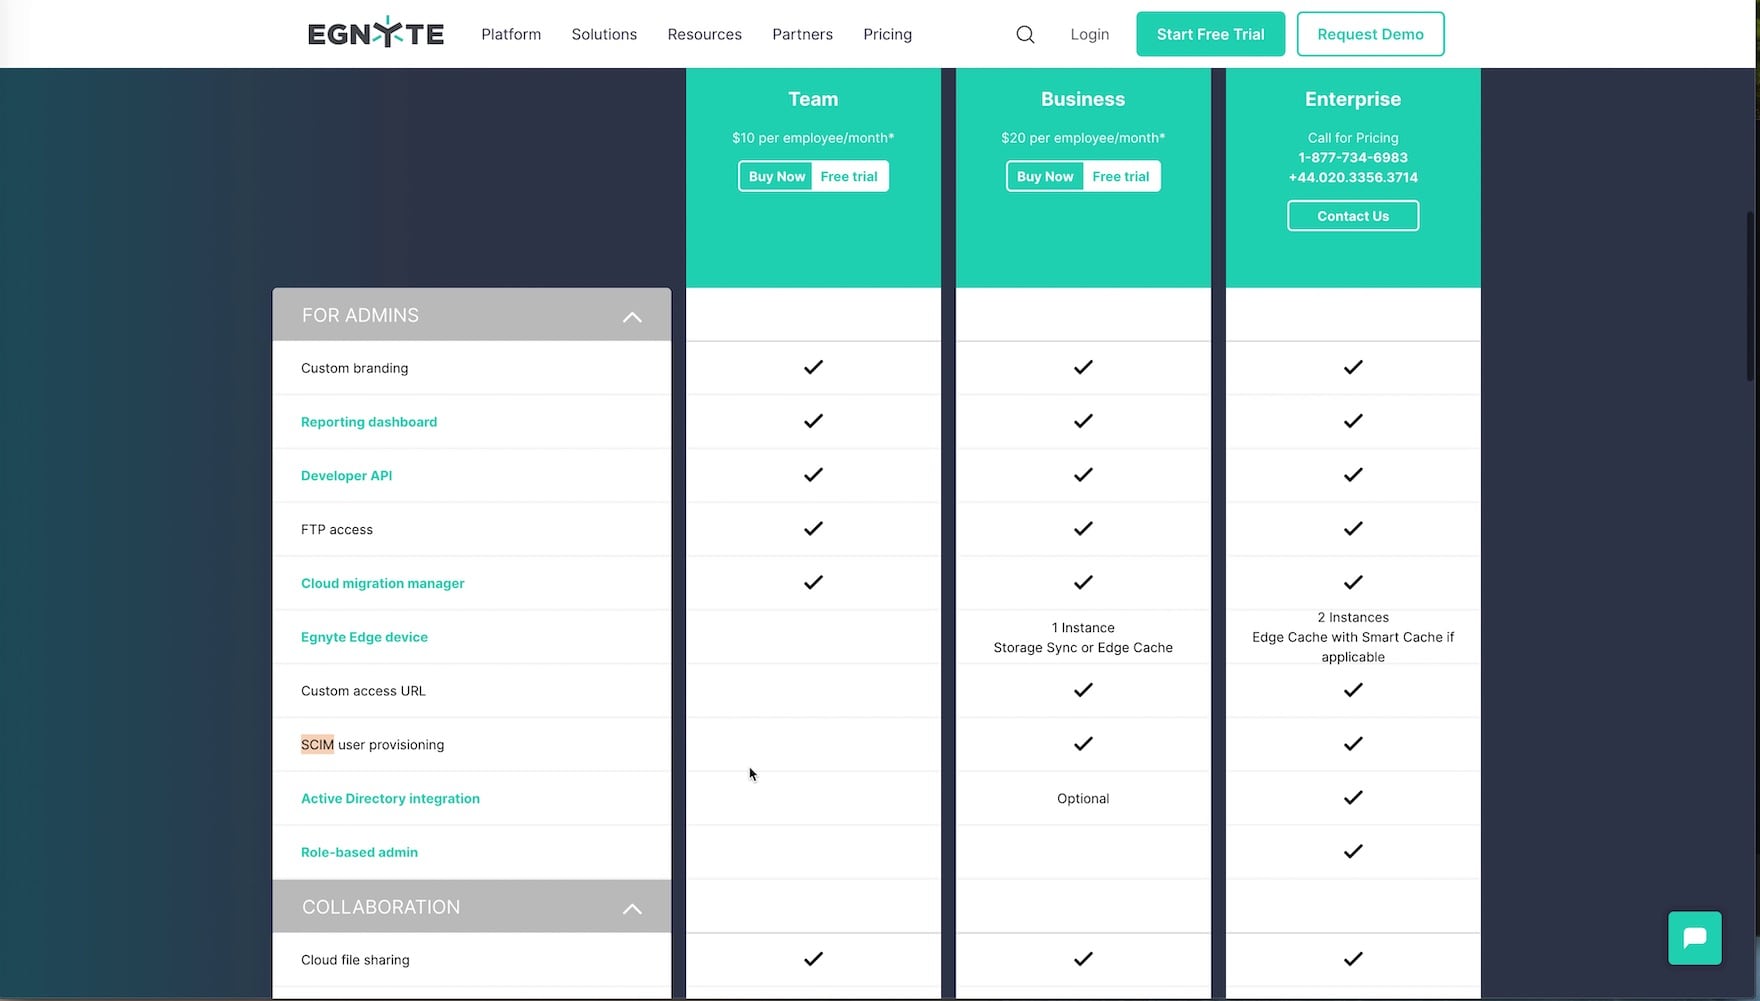Viewport: 1760px width, 1001px height.
Task: Open the search magnifier icon
Action: pyautogui.click(x=1025, y=34)
